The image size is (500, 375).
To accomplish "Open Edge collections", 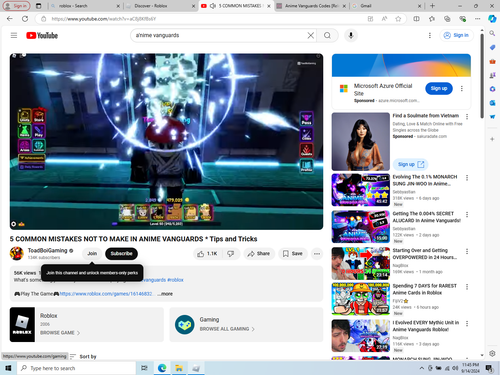I will pos(447,19).
